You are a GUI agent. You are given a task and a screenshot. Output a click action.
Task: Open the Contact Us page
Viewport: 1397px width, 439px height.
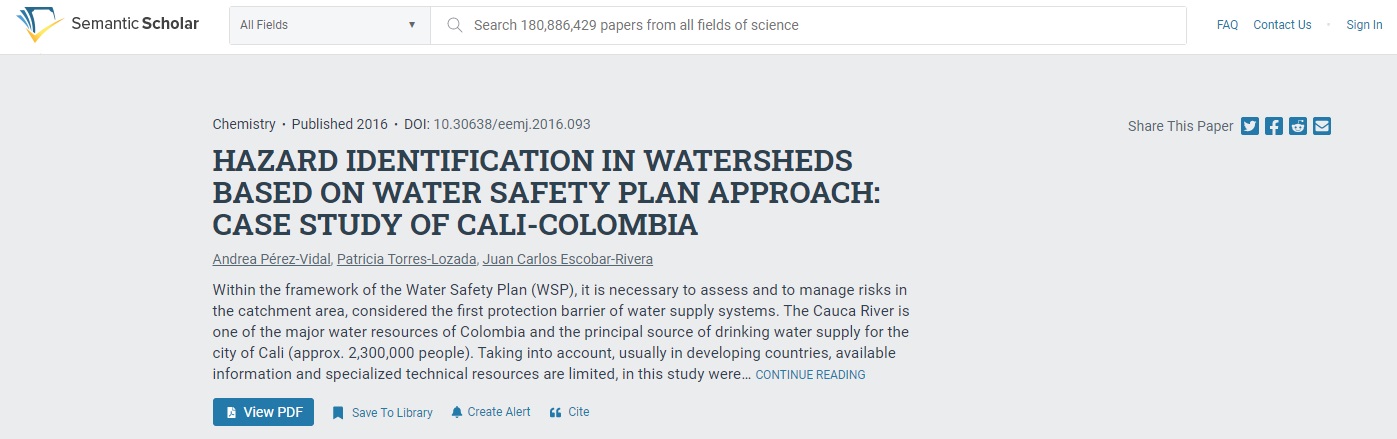pyautogui.click(x=1282, y=25)
